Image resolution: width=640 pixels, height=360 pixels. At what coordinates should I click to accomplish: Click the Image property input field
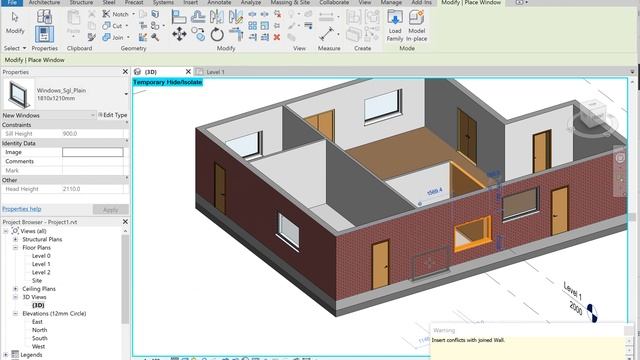pos(93,152)
